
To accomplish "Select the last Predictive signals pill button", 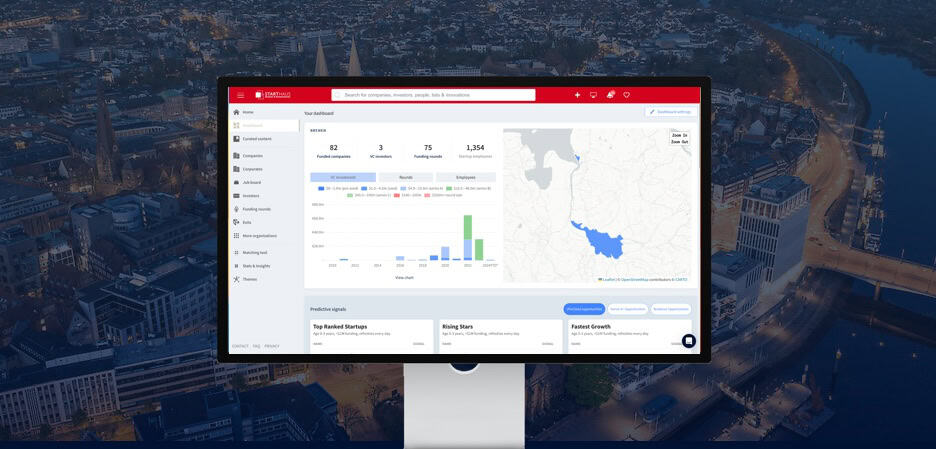I will coord(670,309).
